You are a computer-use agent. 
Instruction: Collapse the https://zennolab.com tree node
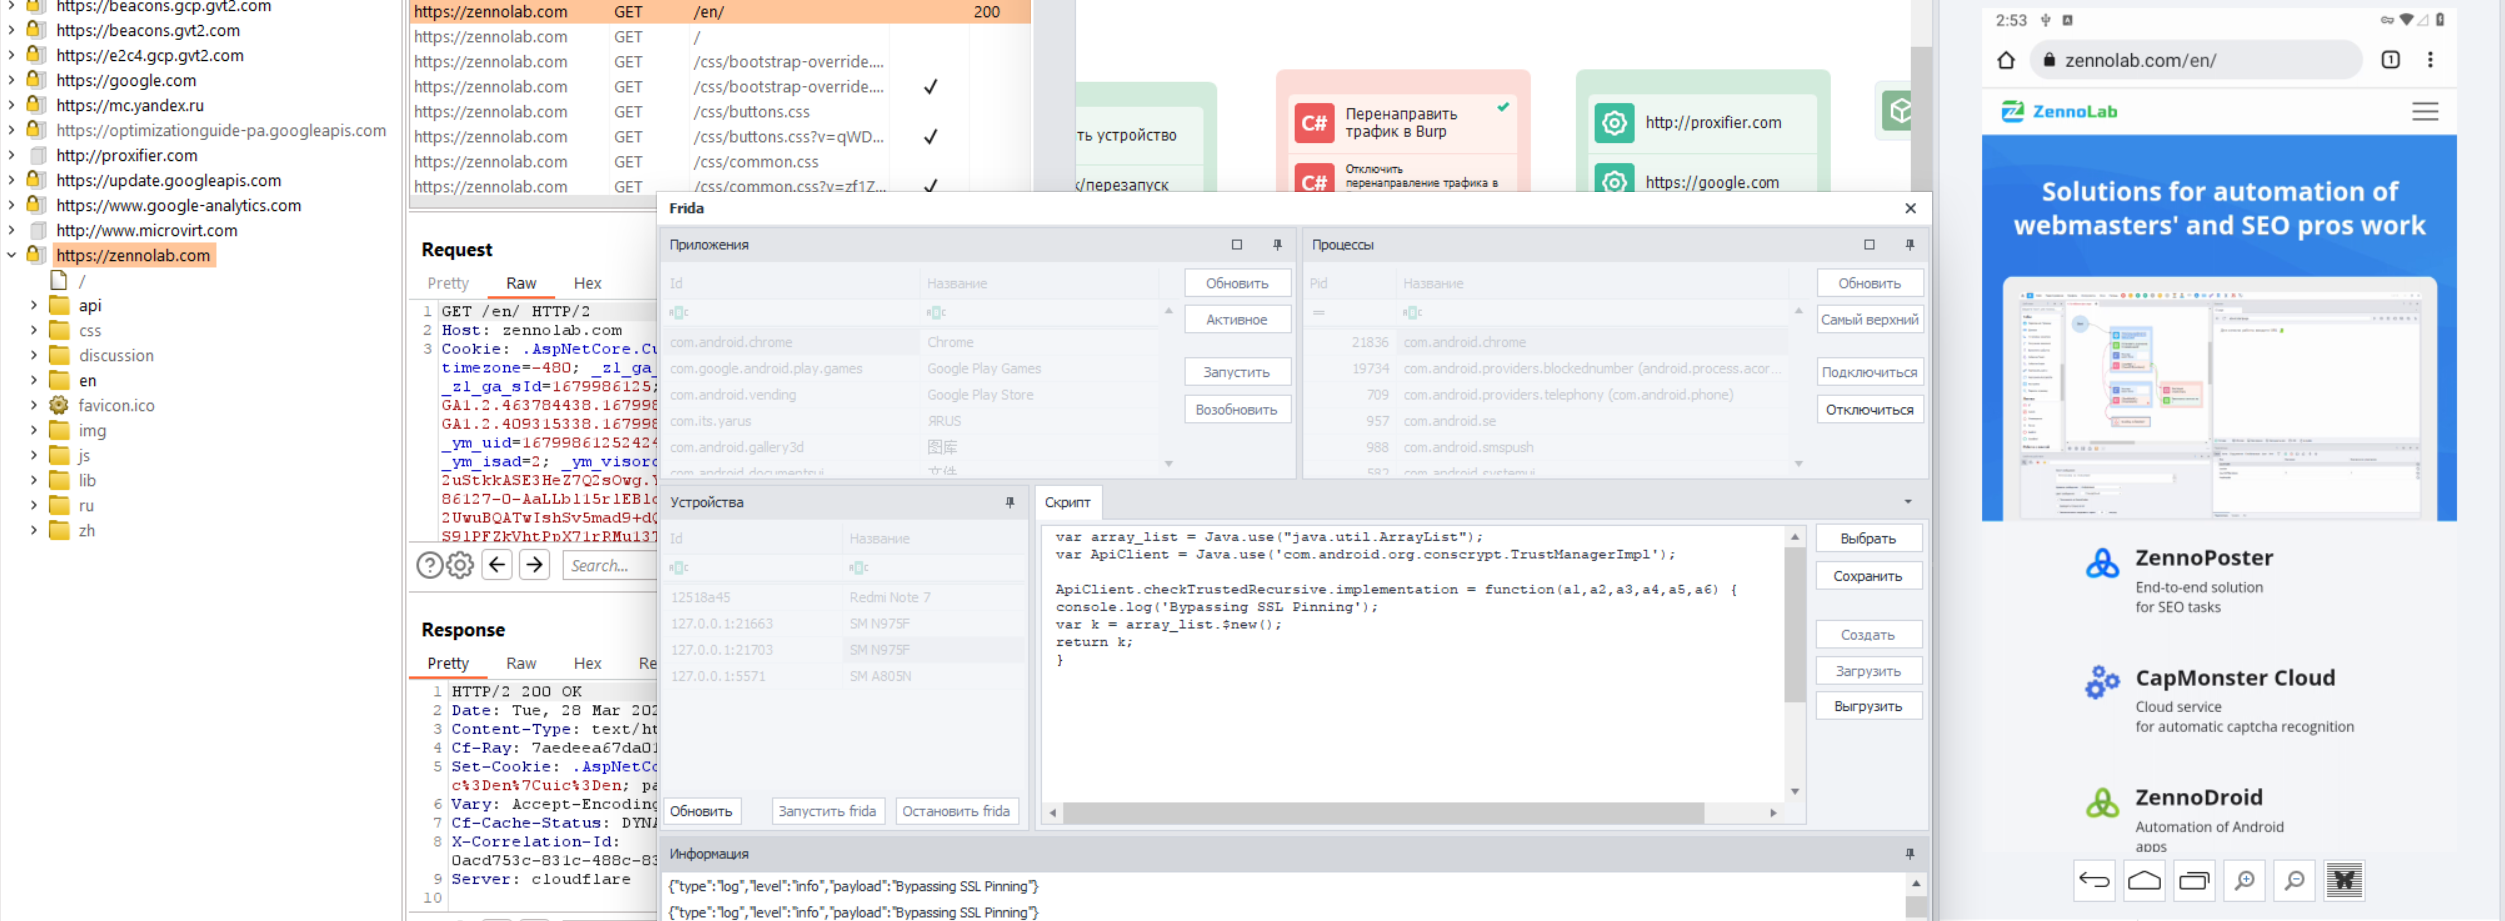pyautogui.click(x=11, y=255)
